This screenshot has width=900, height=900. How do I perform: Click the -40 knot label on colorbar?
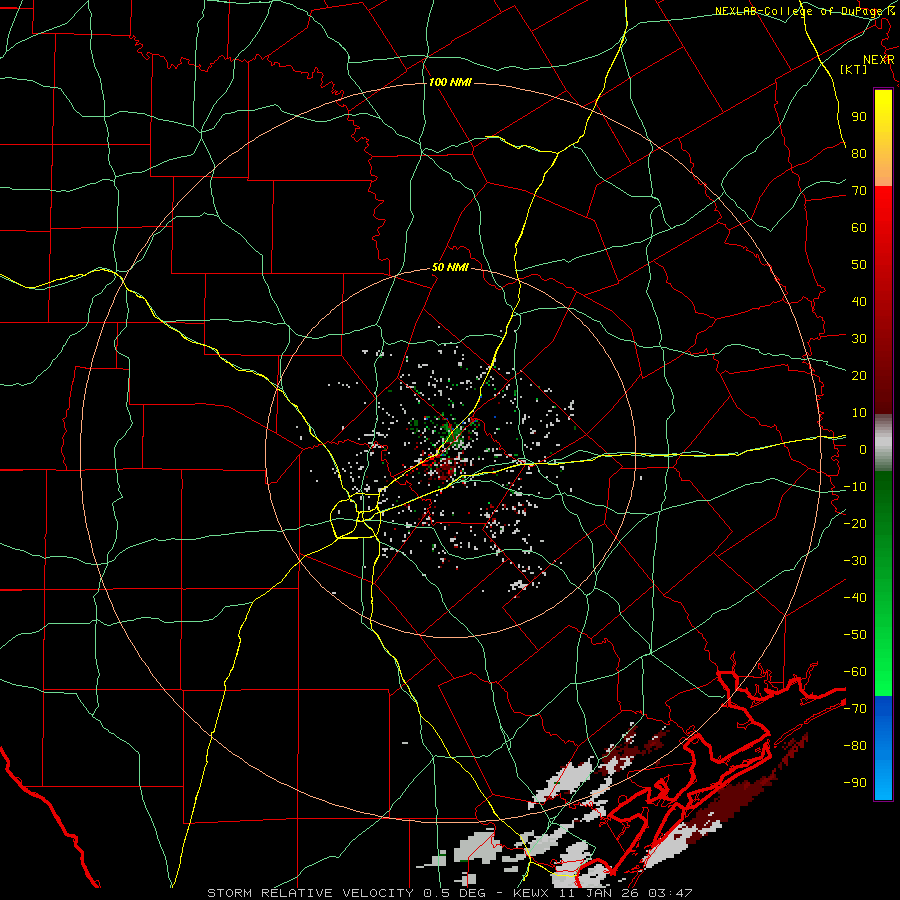tap(855, 598)
